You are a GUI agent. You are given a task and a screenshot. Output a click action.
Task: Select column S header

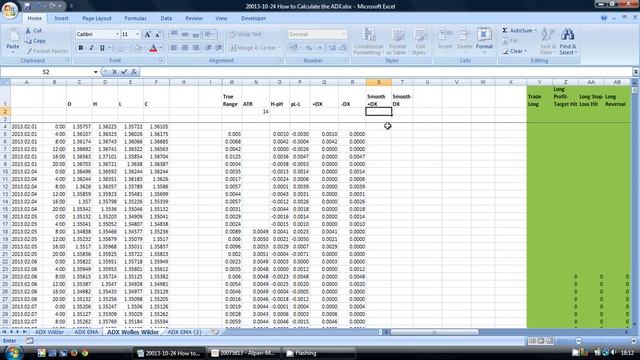click(x=378, y=82)
